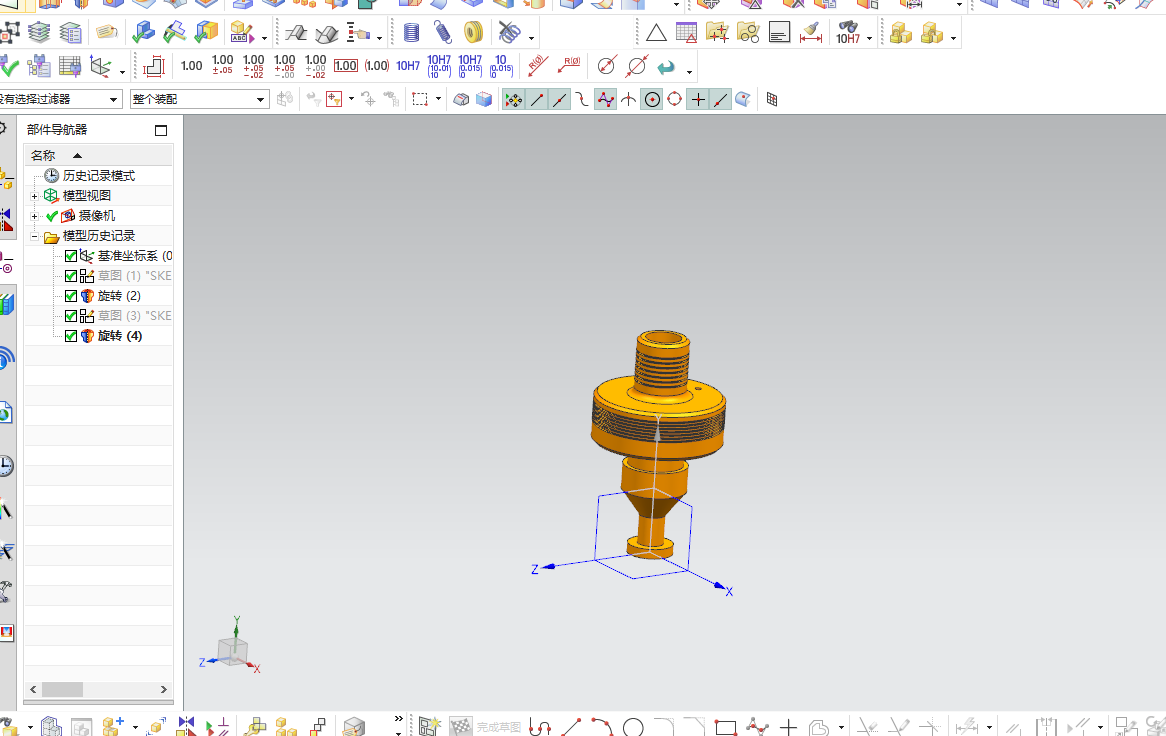The width and height of the screenshot is (1166, 736).
Task: Click the navigator horizontal scrollbar thumb
Action: tap(62, 690)
